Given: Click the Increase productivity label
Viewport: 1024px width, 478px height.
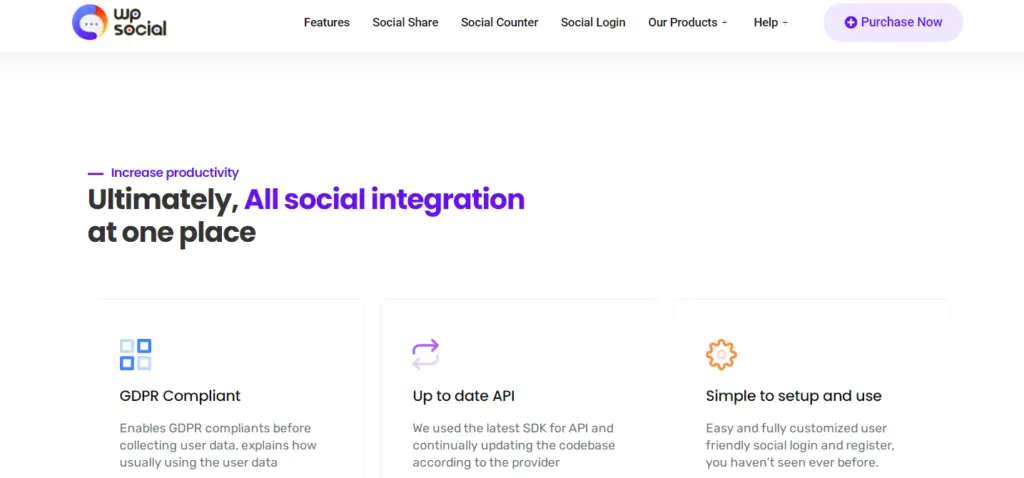Looking at the screenshot, I should (x=174, y=173).
